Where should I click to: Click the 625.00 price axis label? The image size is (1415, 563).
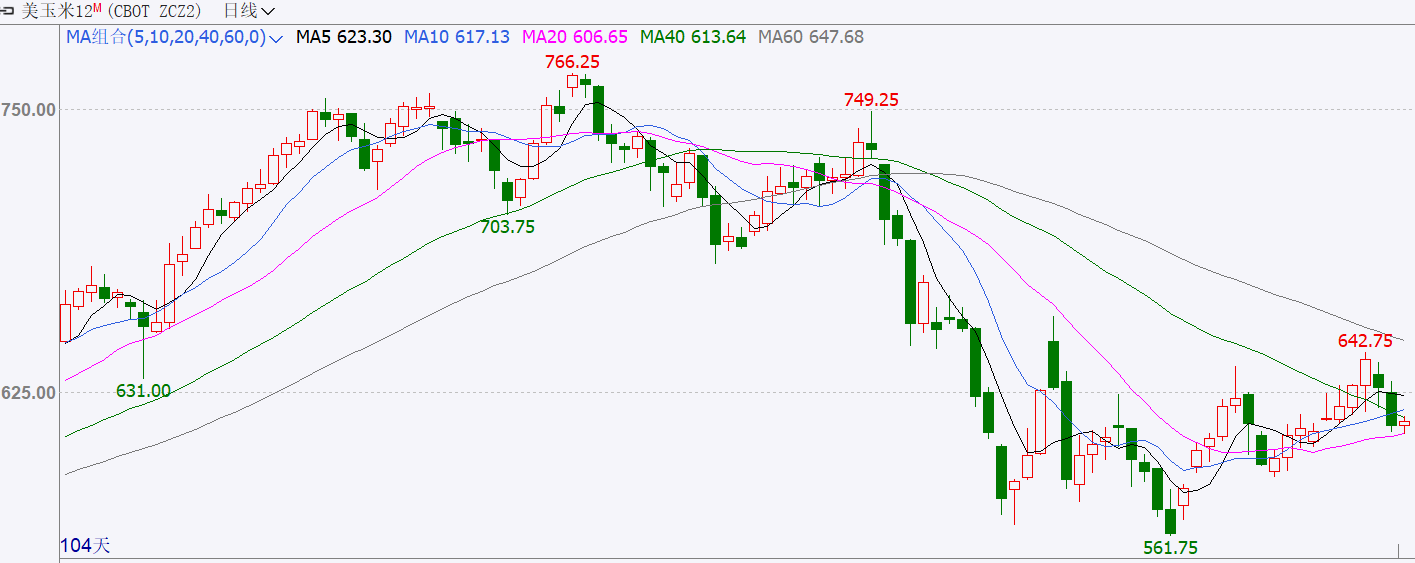(29, 393)
